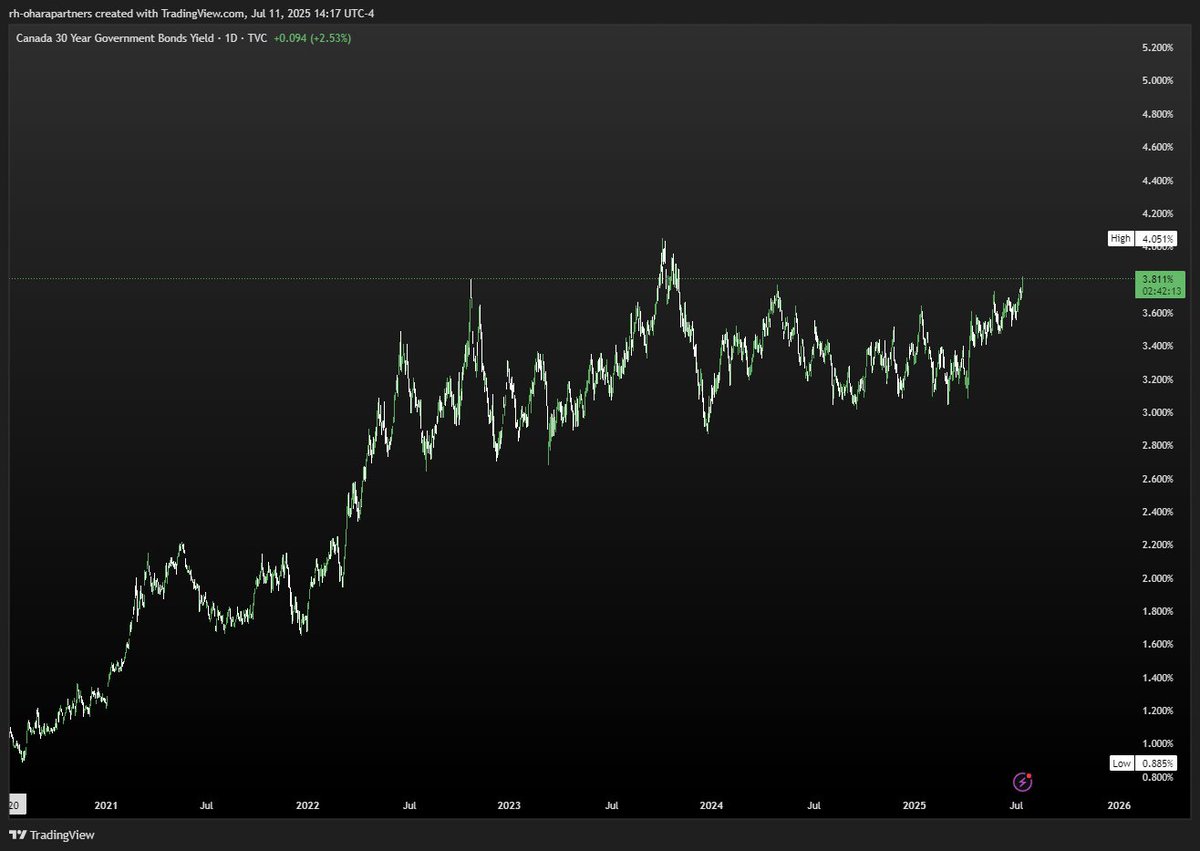This screenshot has width=1200, height=851.
Task: Click the 2.200% axis label
Action: coord(1157,545)
